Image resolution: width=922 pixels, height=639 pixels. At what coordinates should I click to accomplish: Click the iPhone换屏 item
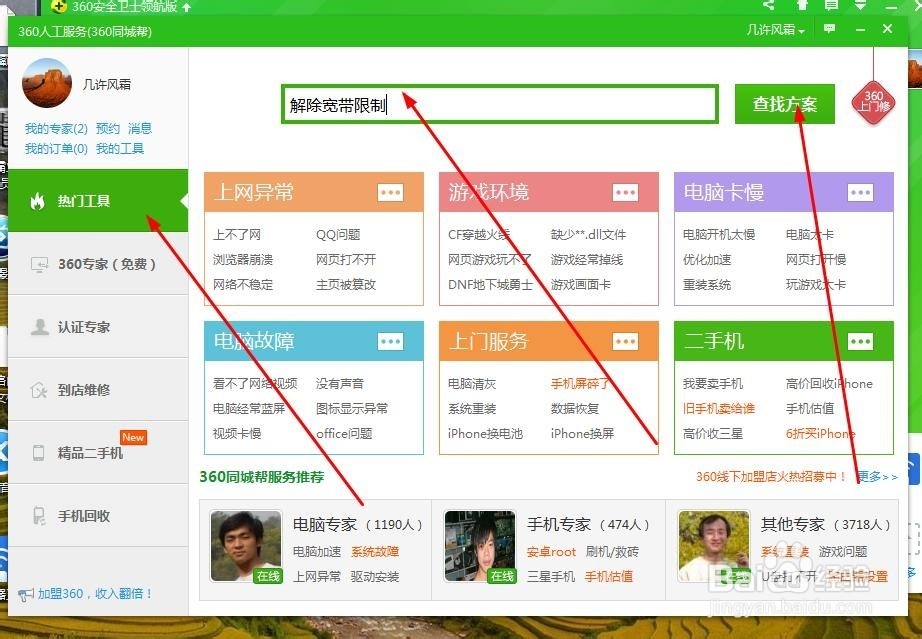click(583, 433)
